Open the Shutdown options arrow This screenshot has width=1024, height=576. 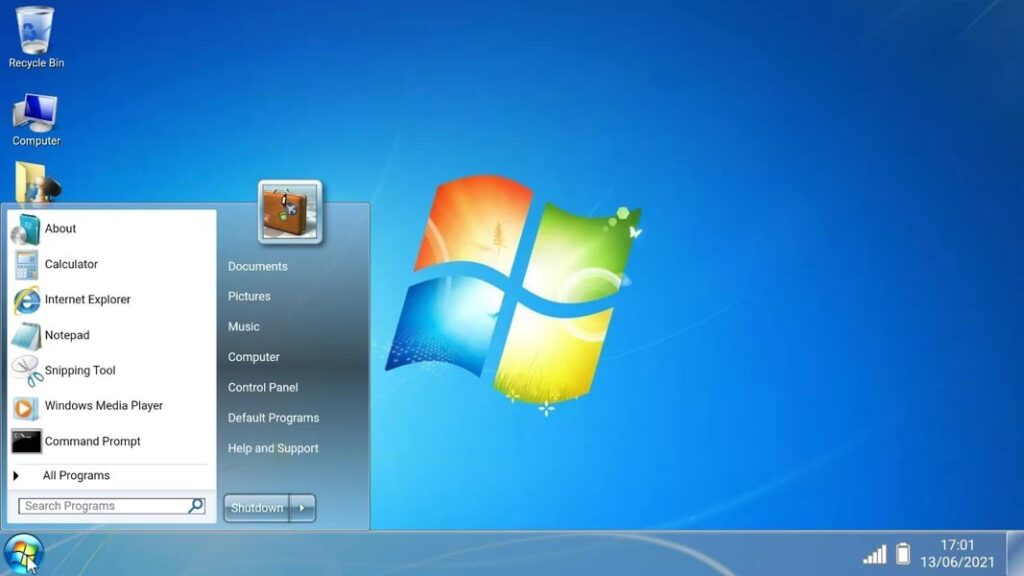pyautogui.click(x=303, y=508)
